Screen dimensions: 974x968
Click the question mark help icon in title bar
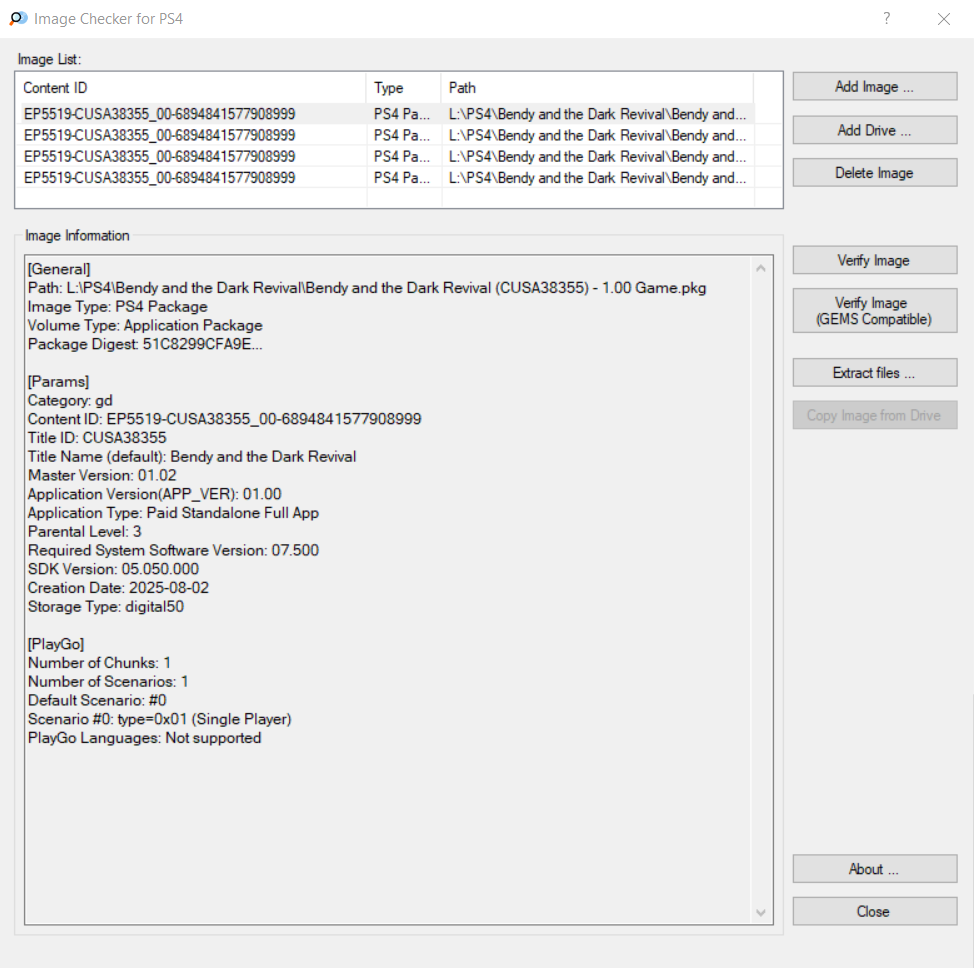(886, 19)
